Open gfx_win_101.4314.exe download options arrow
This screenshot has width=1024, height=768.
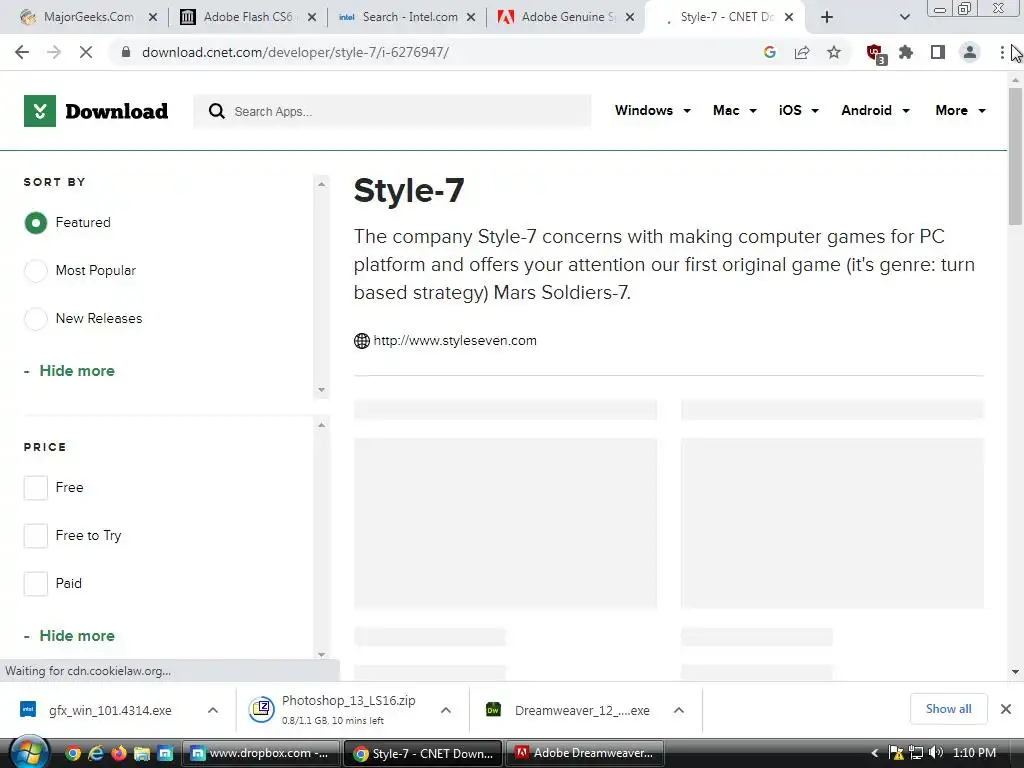(x=213, y=711)
